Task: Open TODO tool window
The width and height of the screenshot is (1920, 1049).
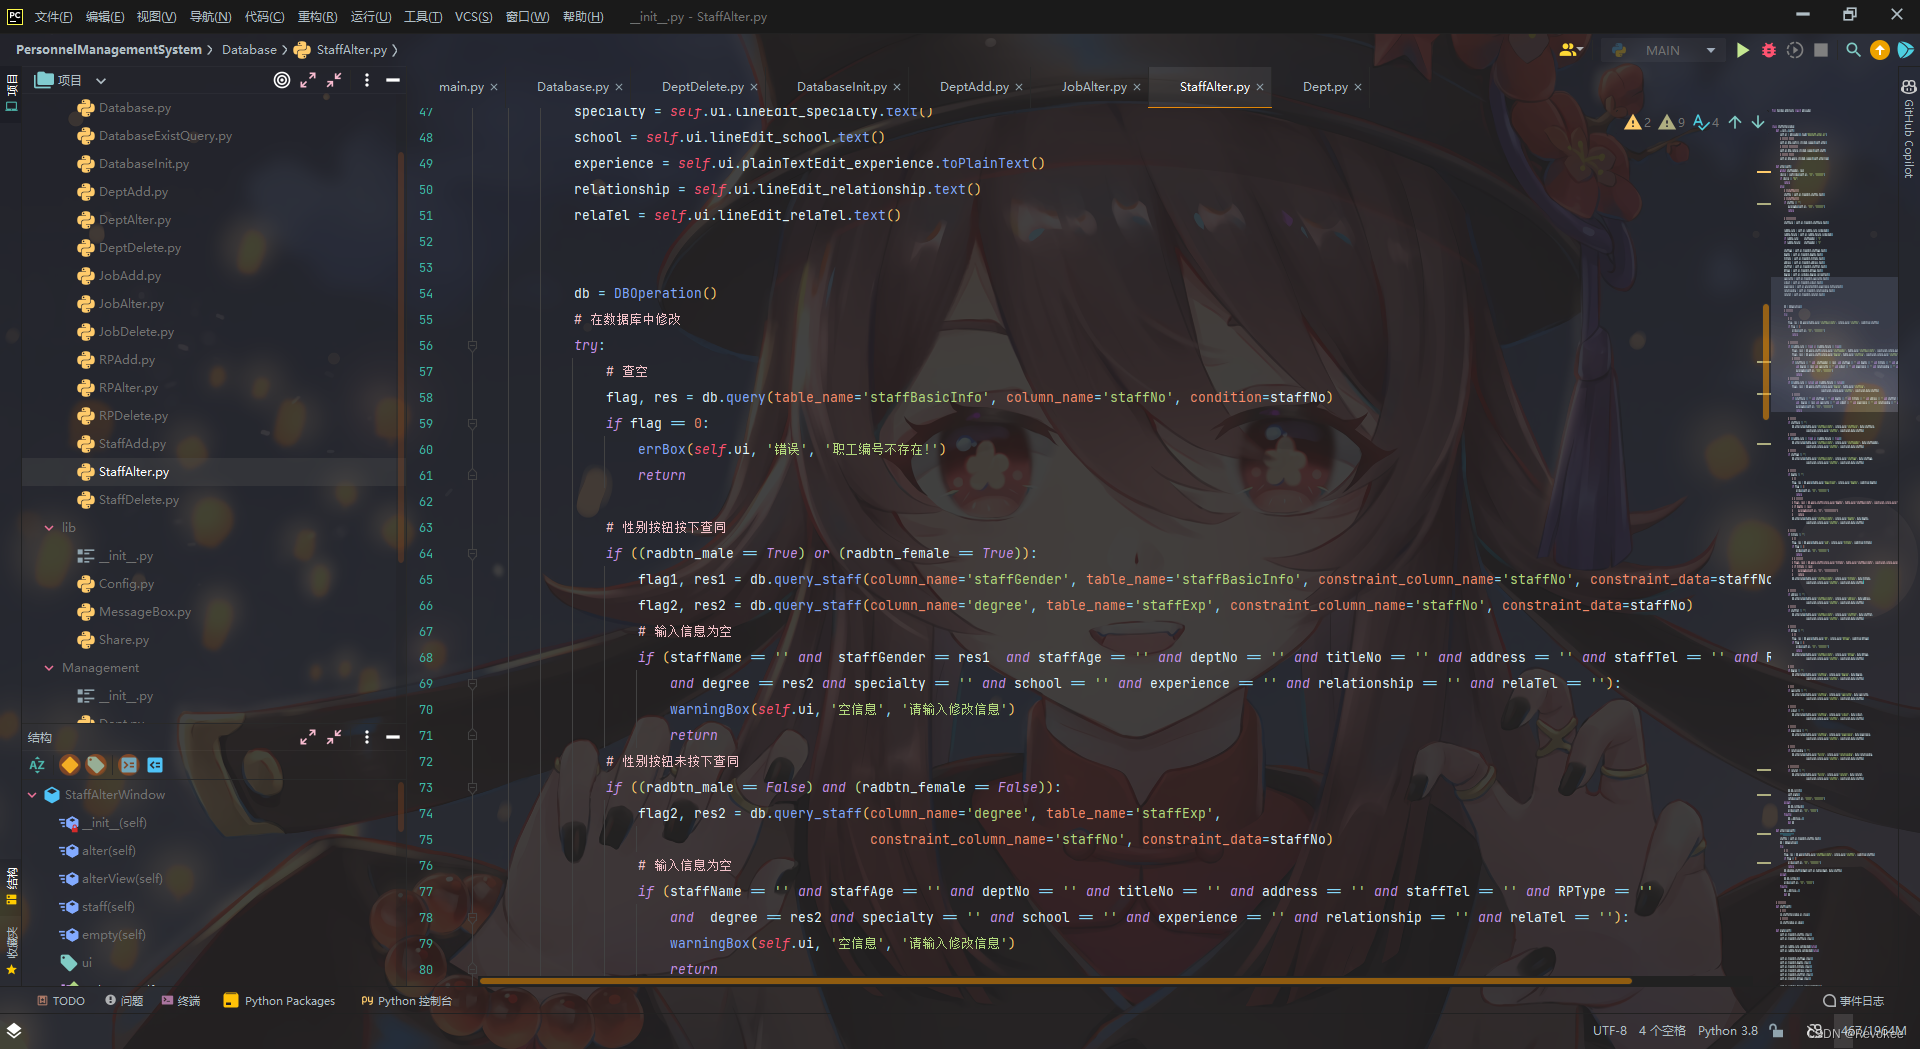Action: click(x=61, y=1001)
